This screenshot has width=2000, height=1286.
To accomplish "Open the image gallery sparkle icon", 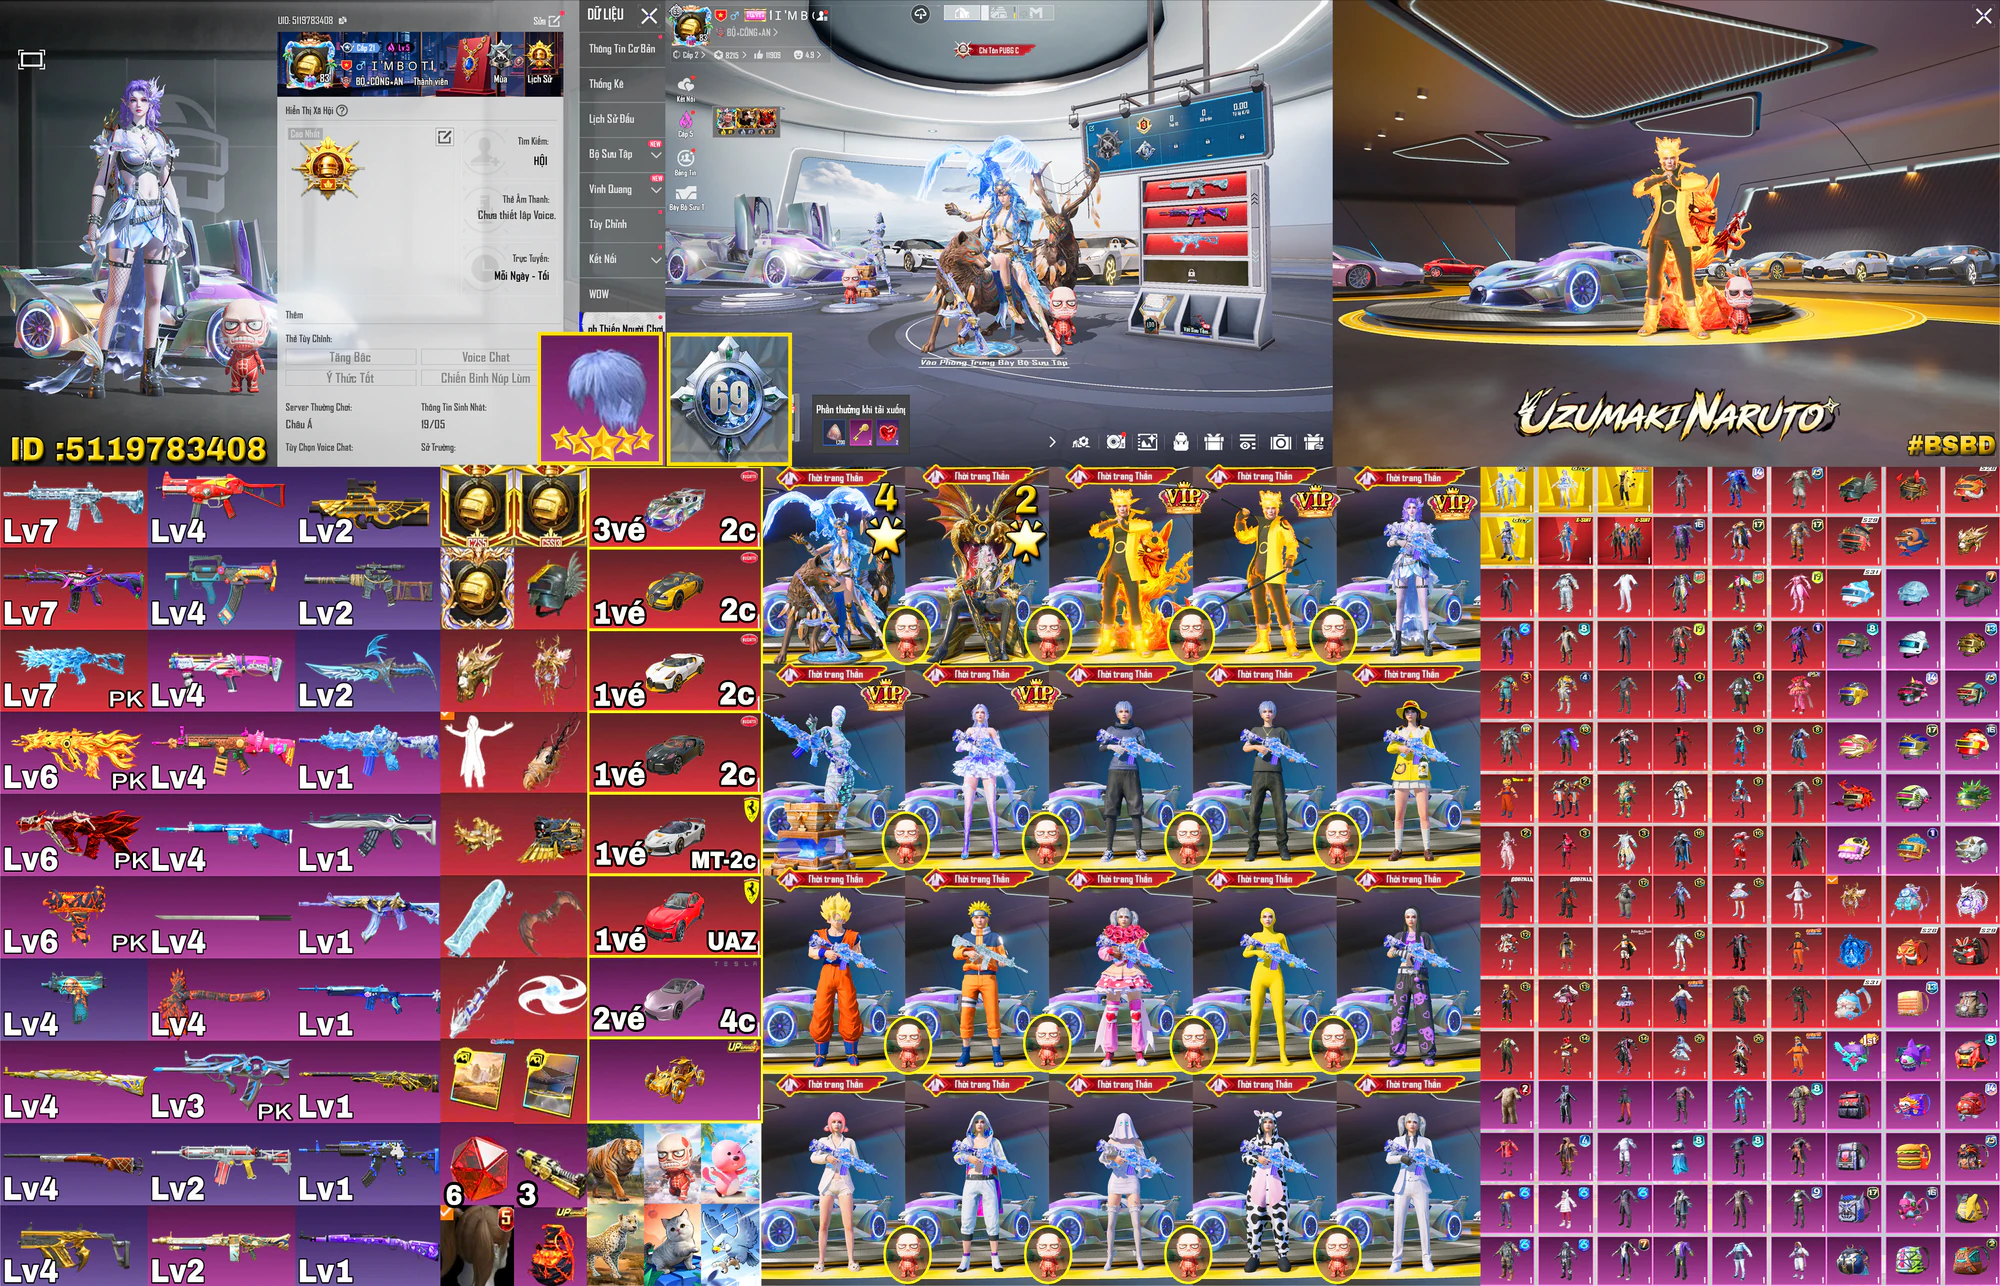I will pos(1147,441).
